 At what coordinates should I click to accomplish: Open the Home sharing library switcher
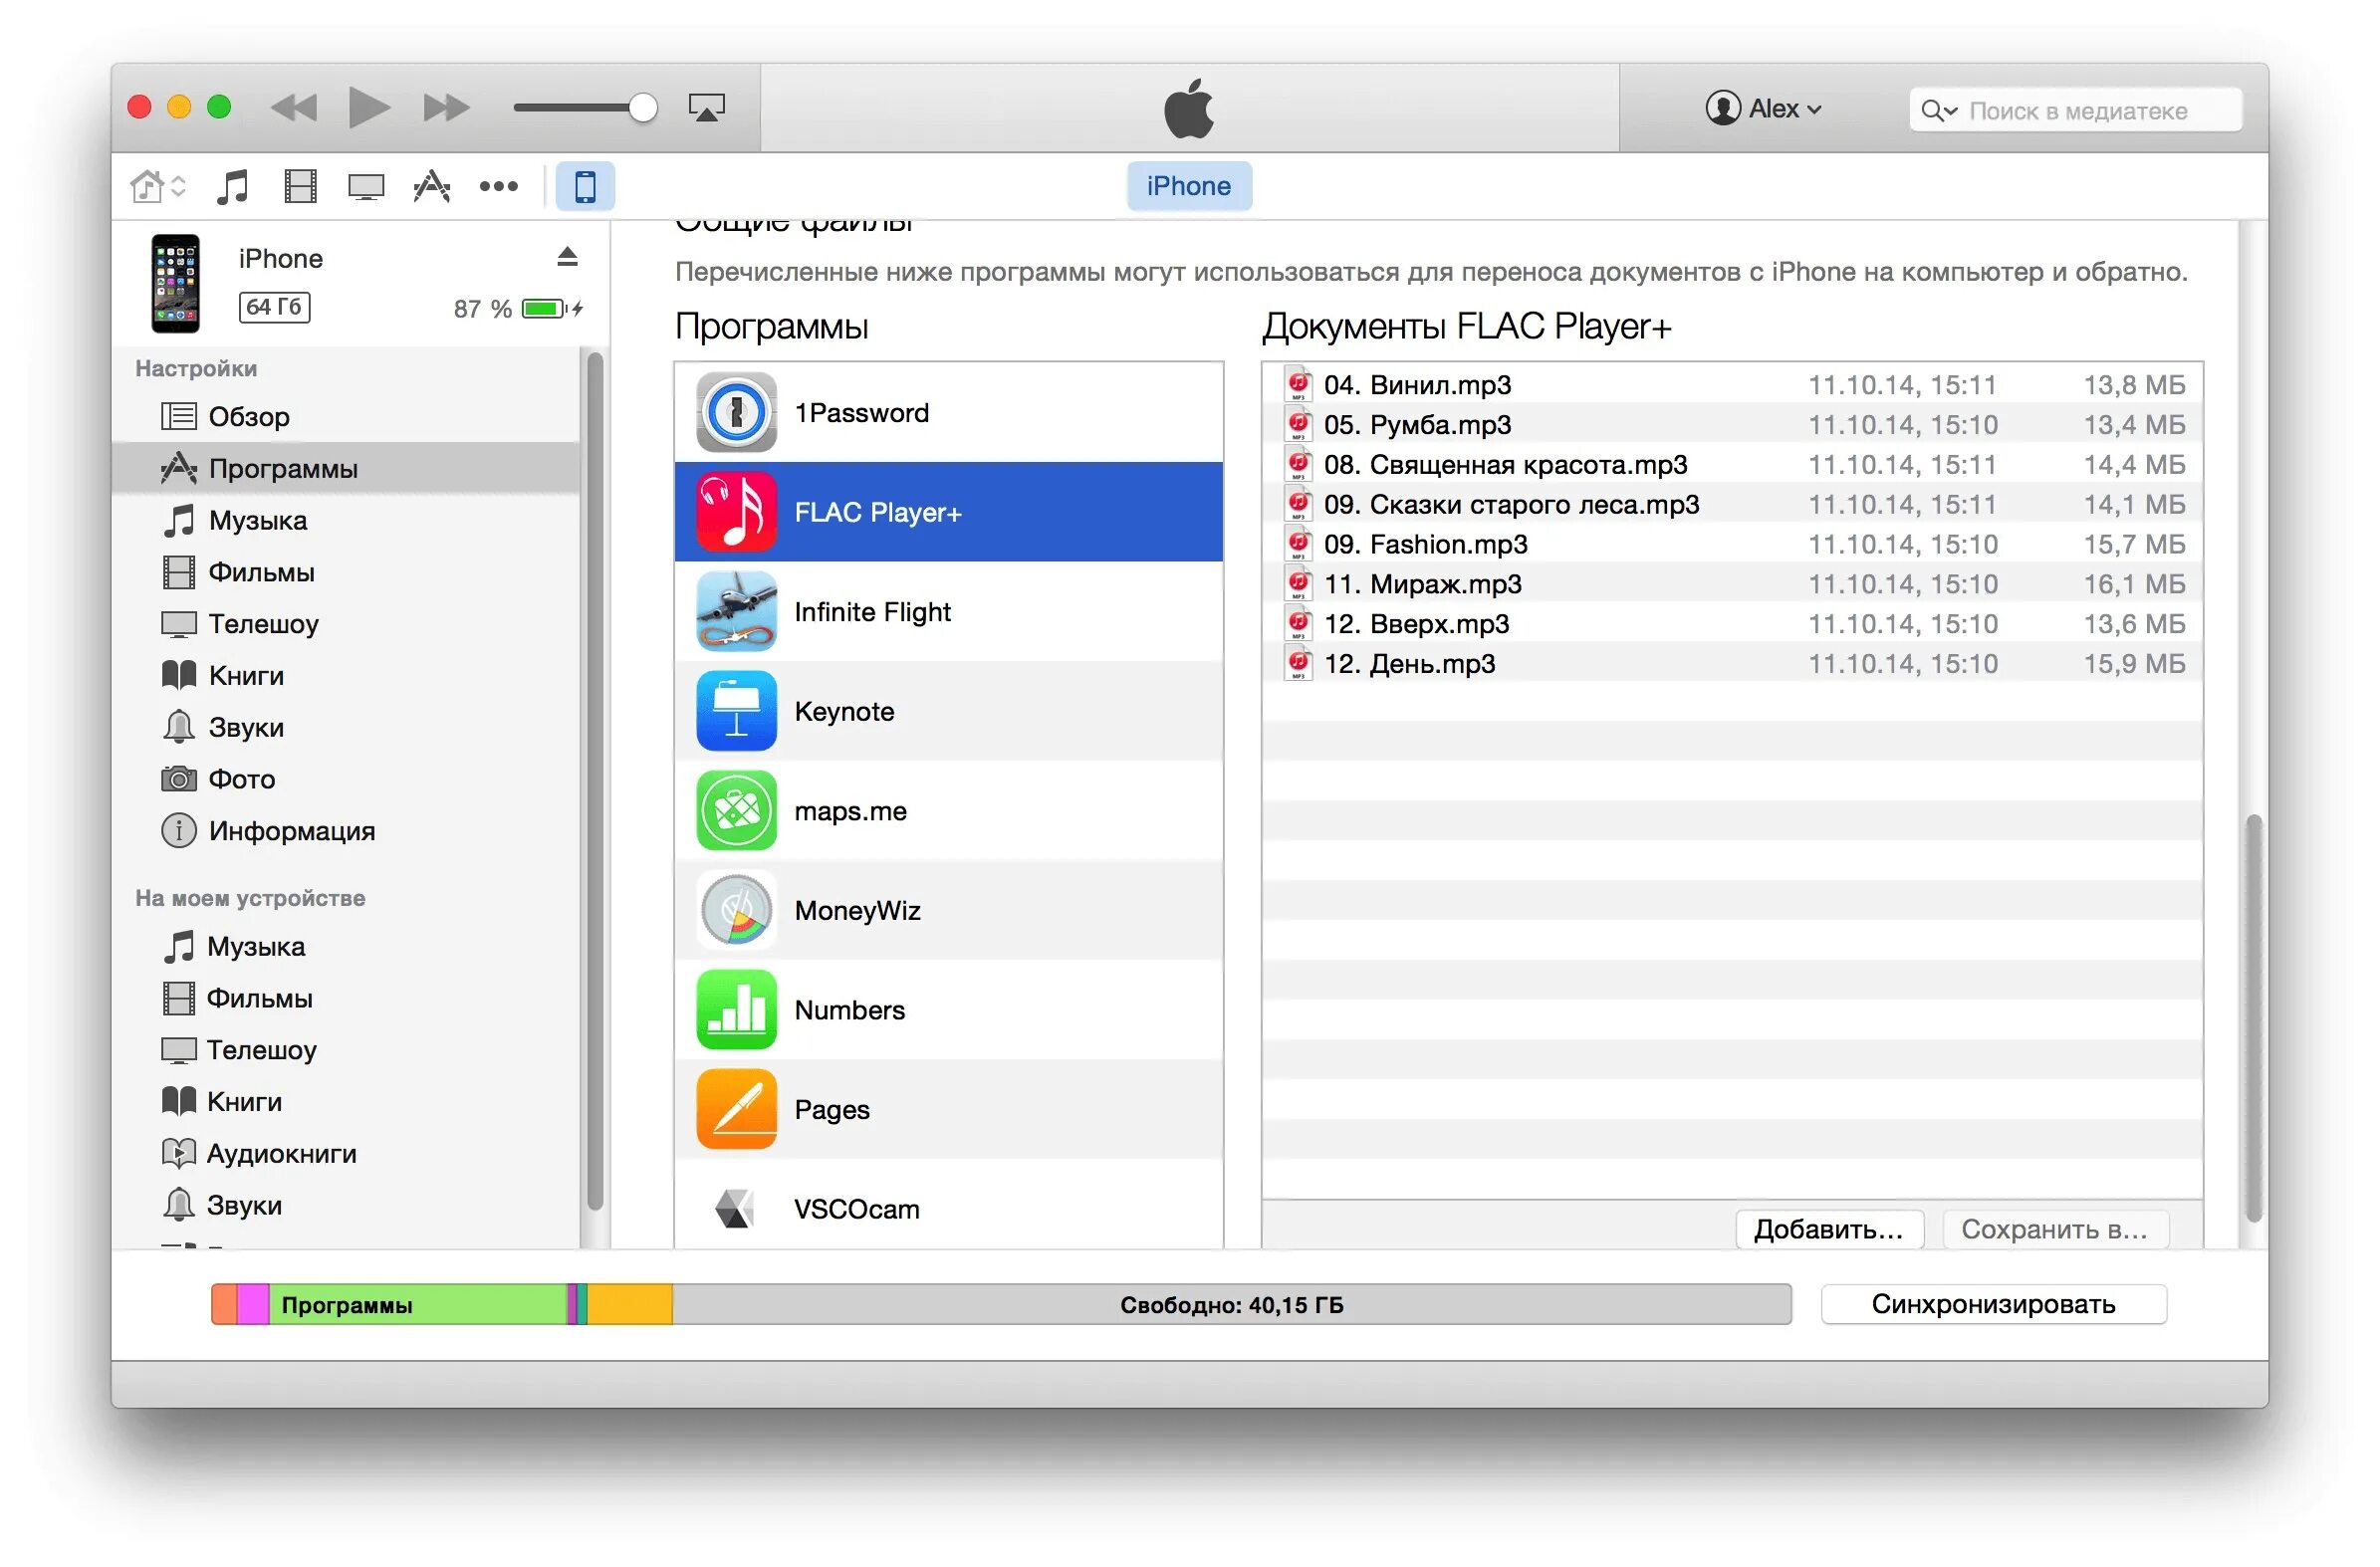point(158,186)
